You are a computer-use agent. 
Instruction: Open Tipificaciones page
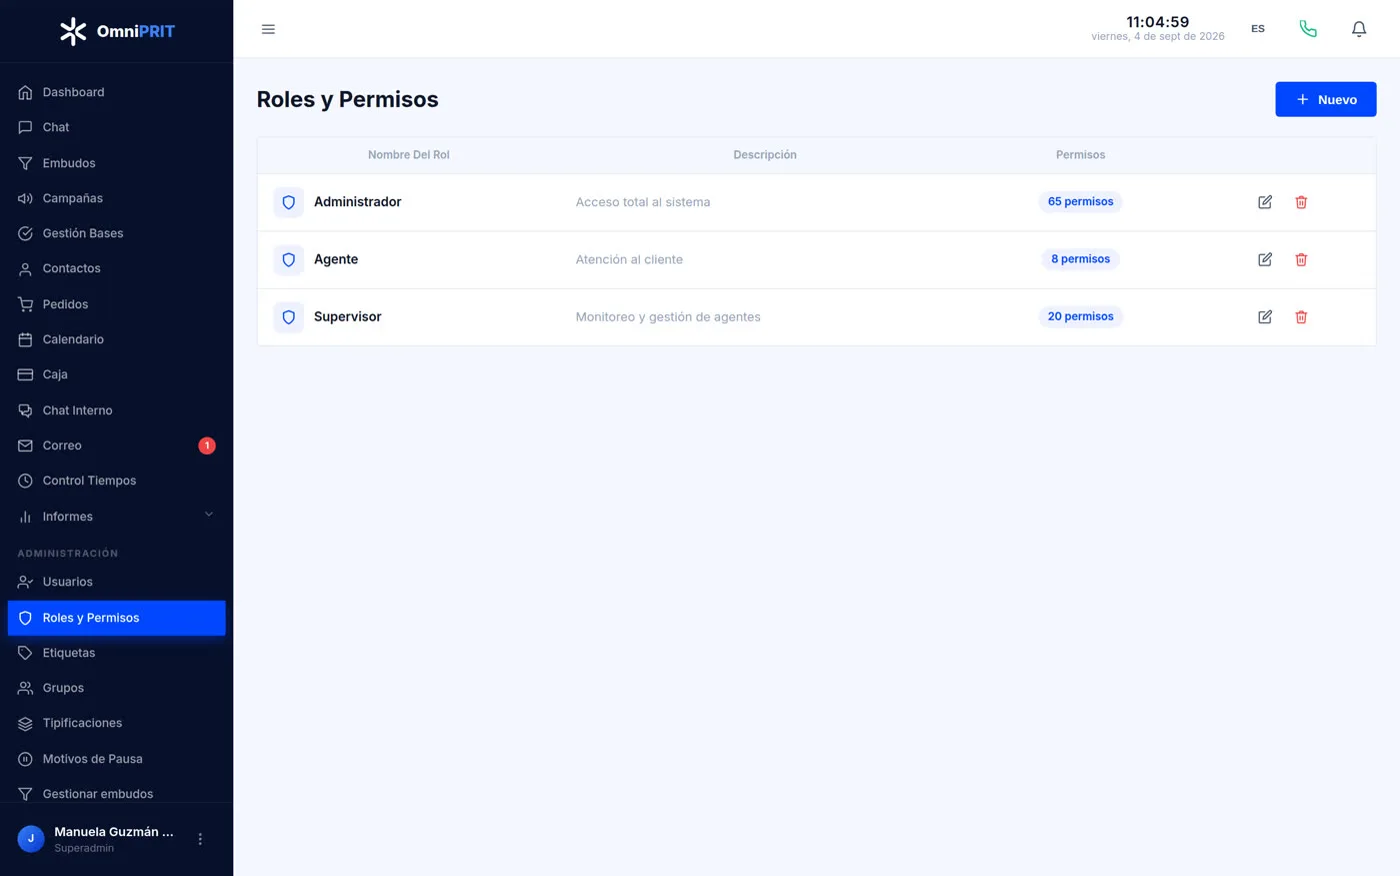[x=117, y=723]
